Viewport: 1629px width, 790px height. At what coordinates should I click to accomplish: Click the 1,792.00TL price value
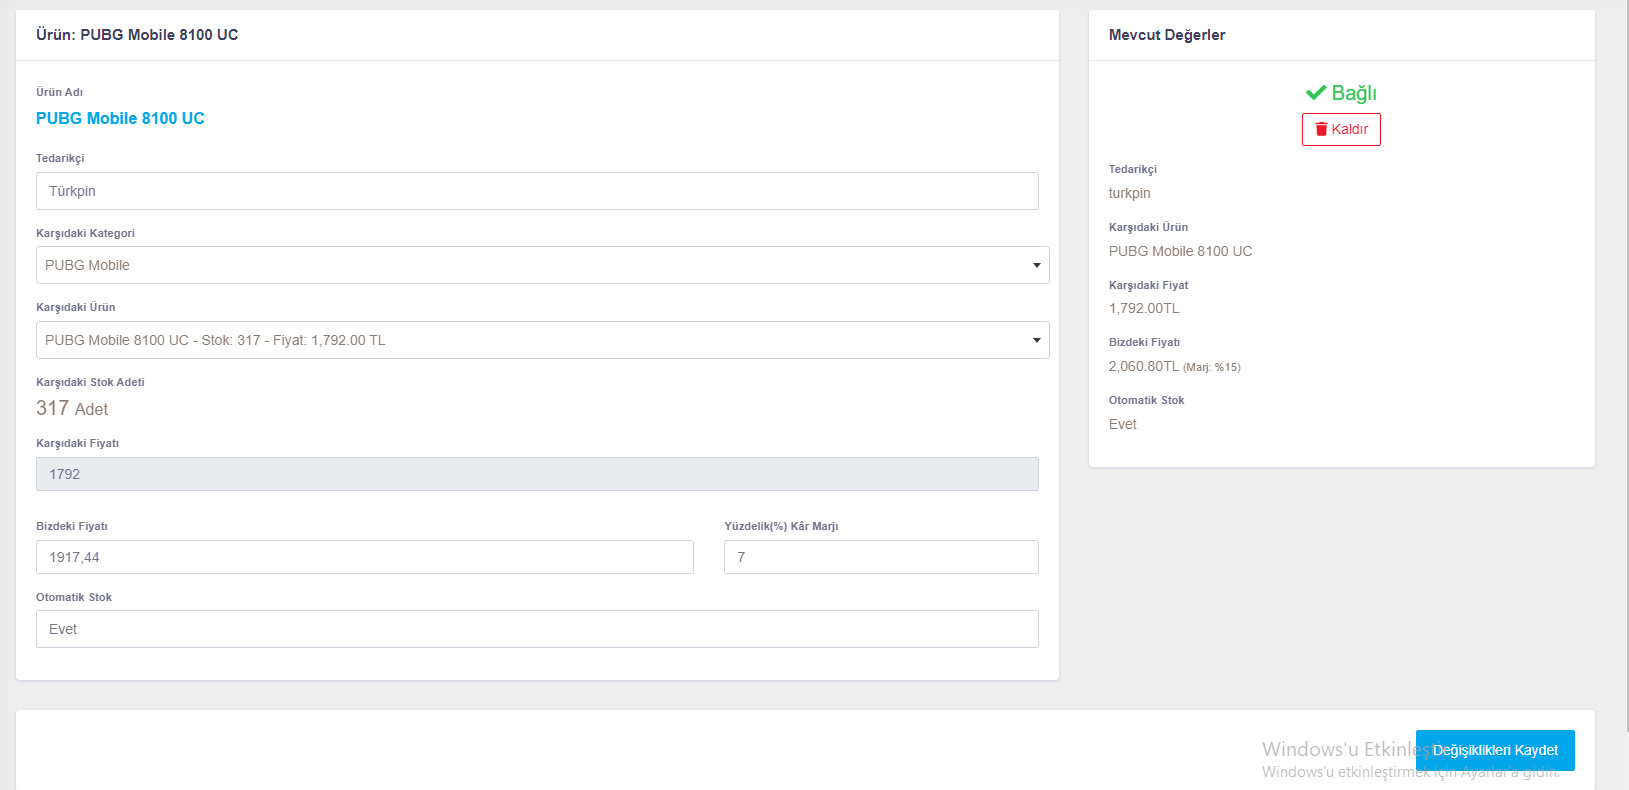tap(1144, 308)
